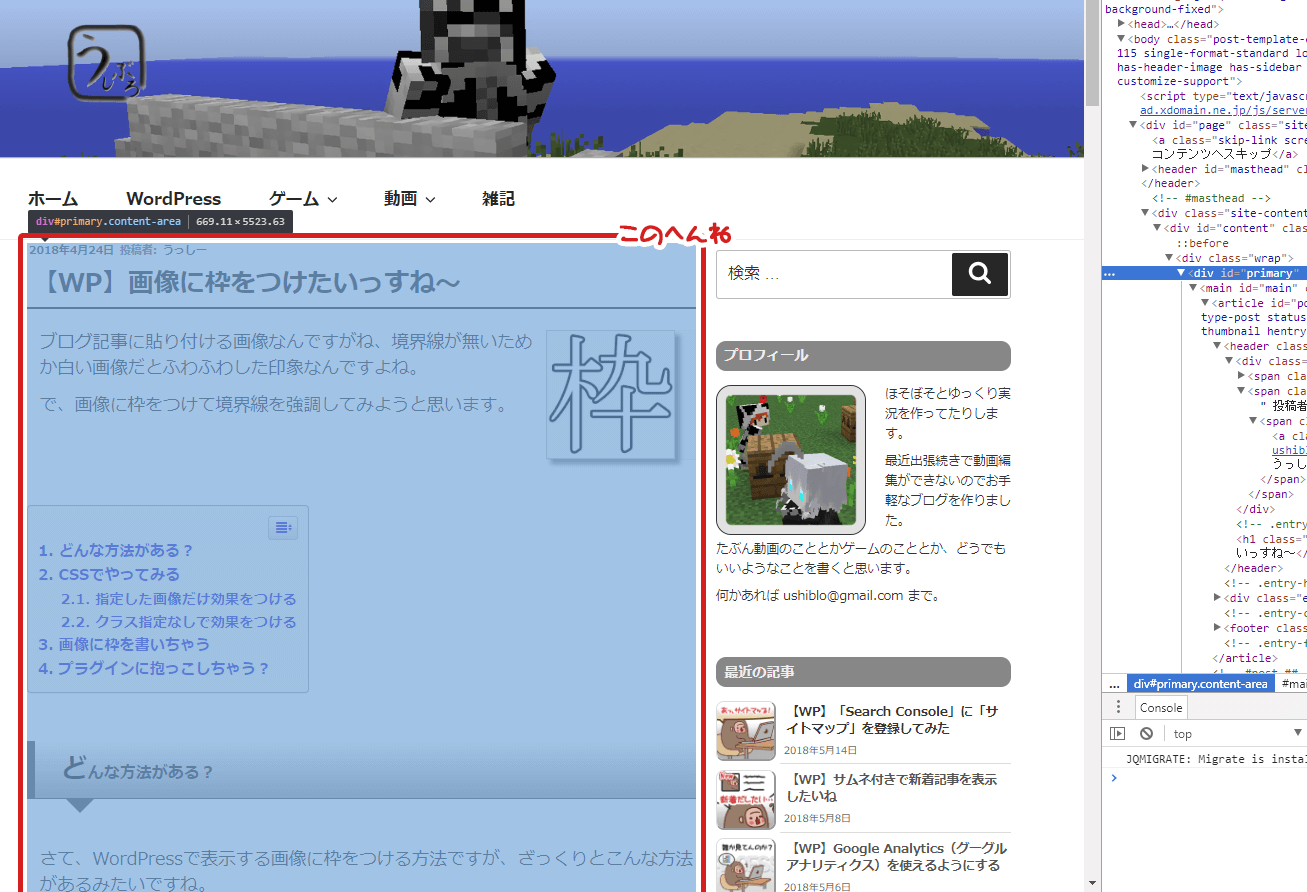Expand the div class="e node

coord(1217,598)
